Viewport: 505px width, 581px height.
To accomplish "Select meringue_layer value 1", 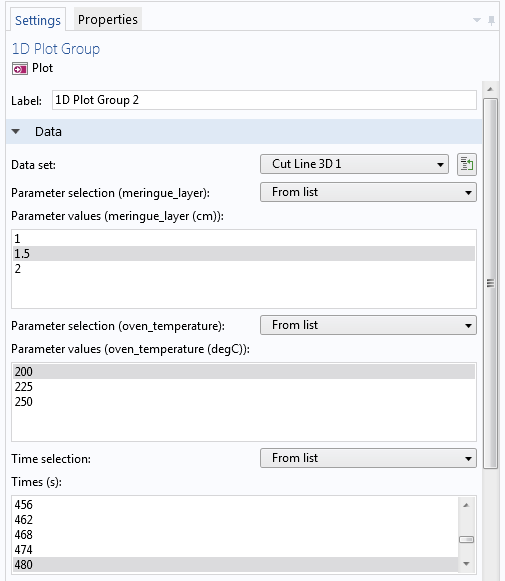I will pyautogui.click(x=244, y=239).
